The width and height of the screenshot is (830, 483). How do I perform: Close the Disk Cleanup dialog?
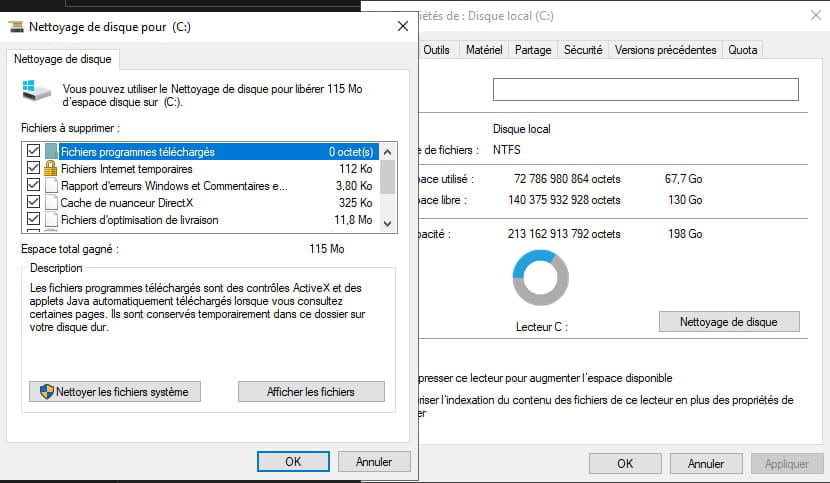click(x=403, y=26)
